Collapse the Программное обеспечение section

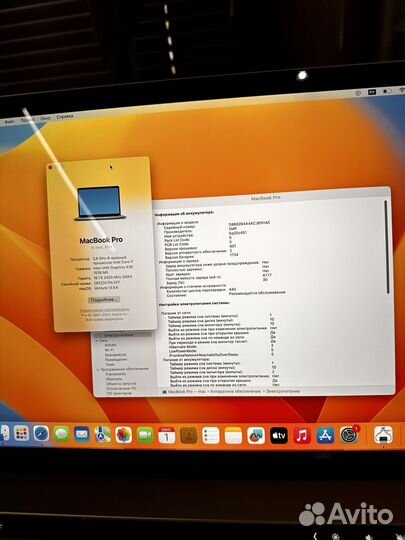pos(98,369)
